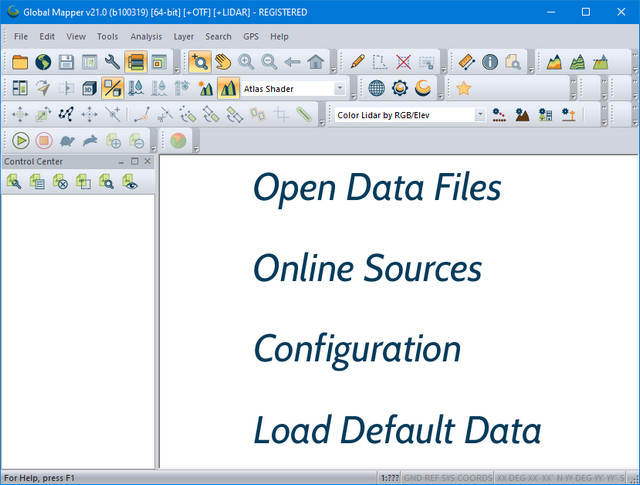Screen dimensions: 640x485
Task: Toggle the Control Center overlay panel button
Action: (x=135, y=62)
